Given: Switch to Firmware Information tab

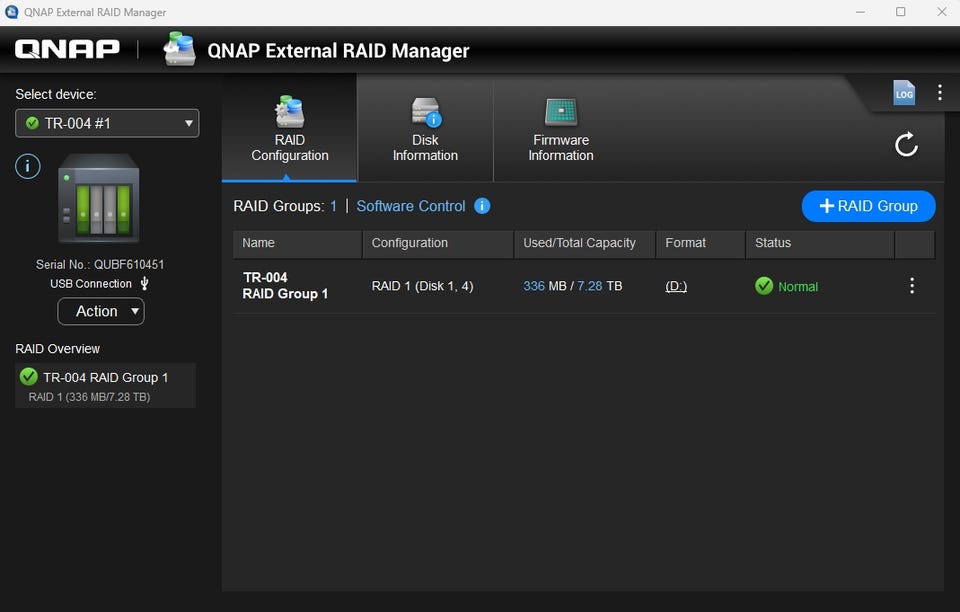Looking at the screenshot, I should (561, 129).
